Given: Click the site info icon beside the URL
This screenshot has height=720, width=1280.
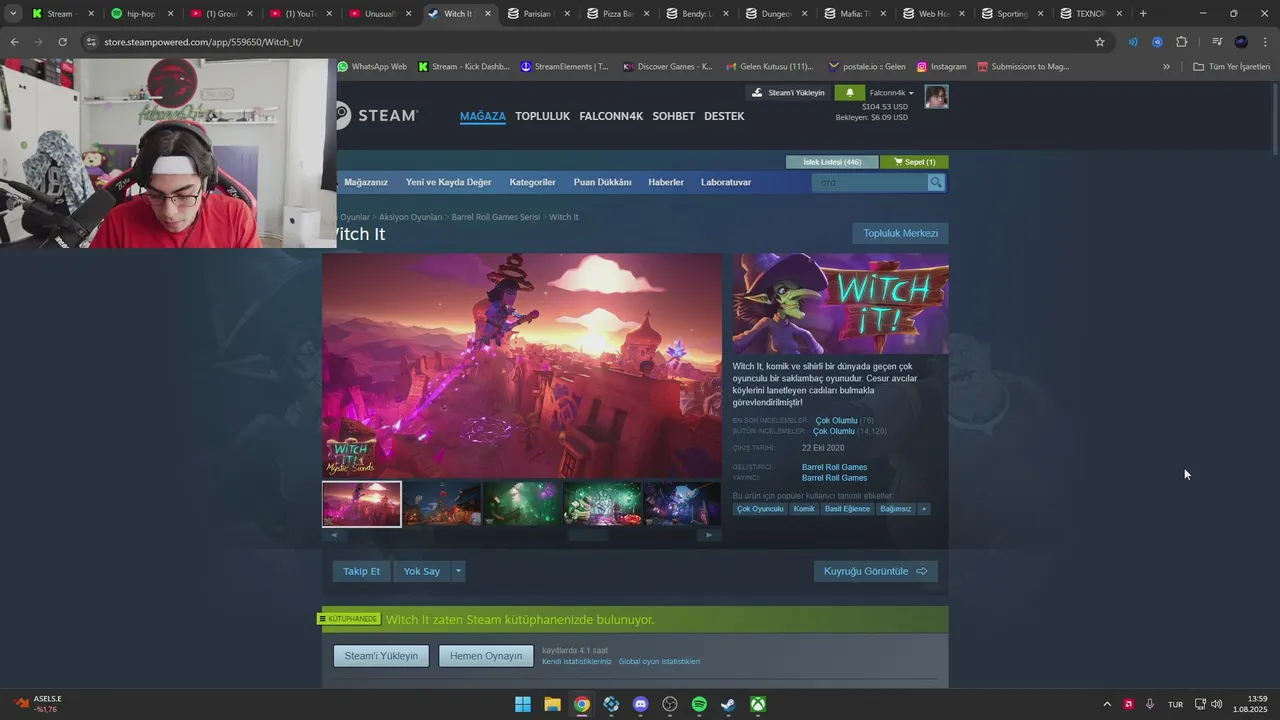Looking at the screenshot, I should pyautogui.click(x=91, y=42).
